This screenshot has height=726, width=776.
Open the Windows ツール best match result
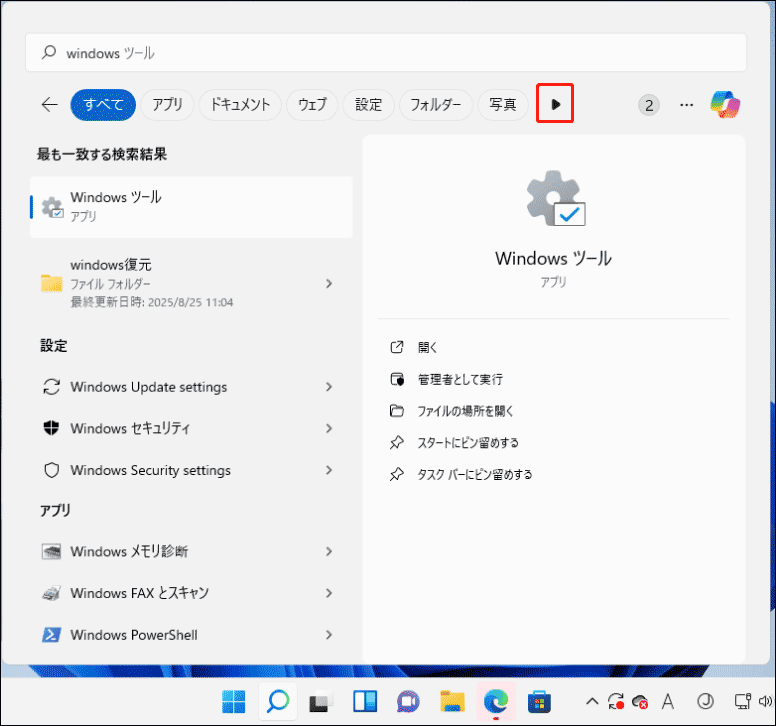(x=191, y=207)
